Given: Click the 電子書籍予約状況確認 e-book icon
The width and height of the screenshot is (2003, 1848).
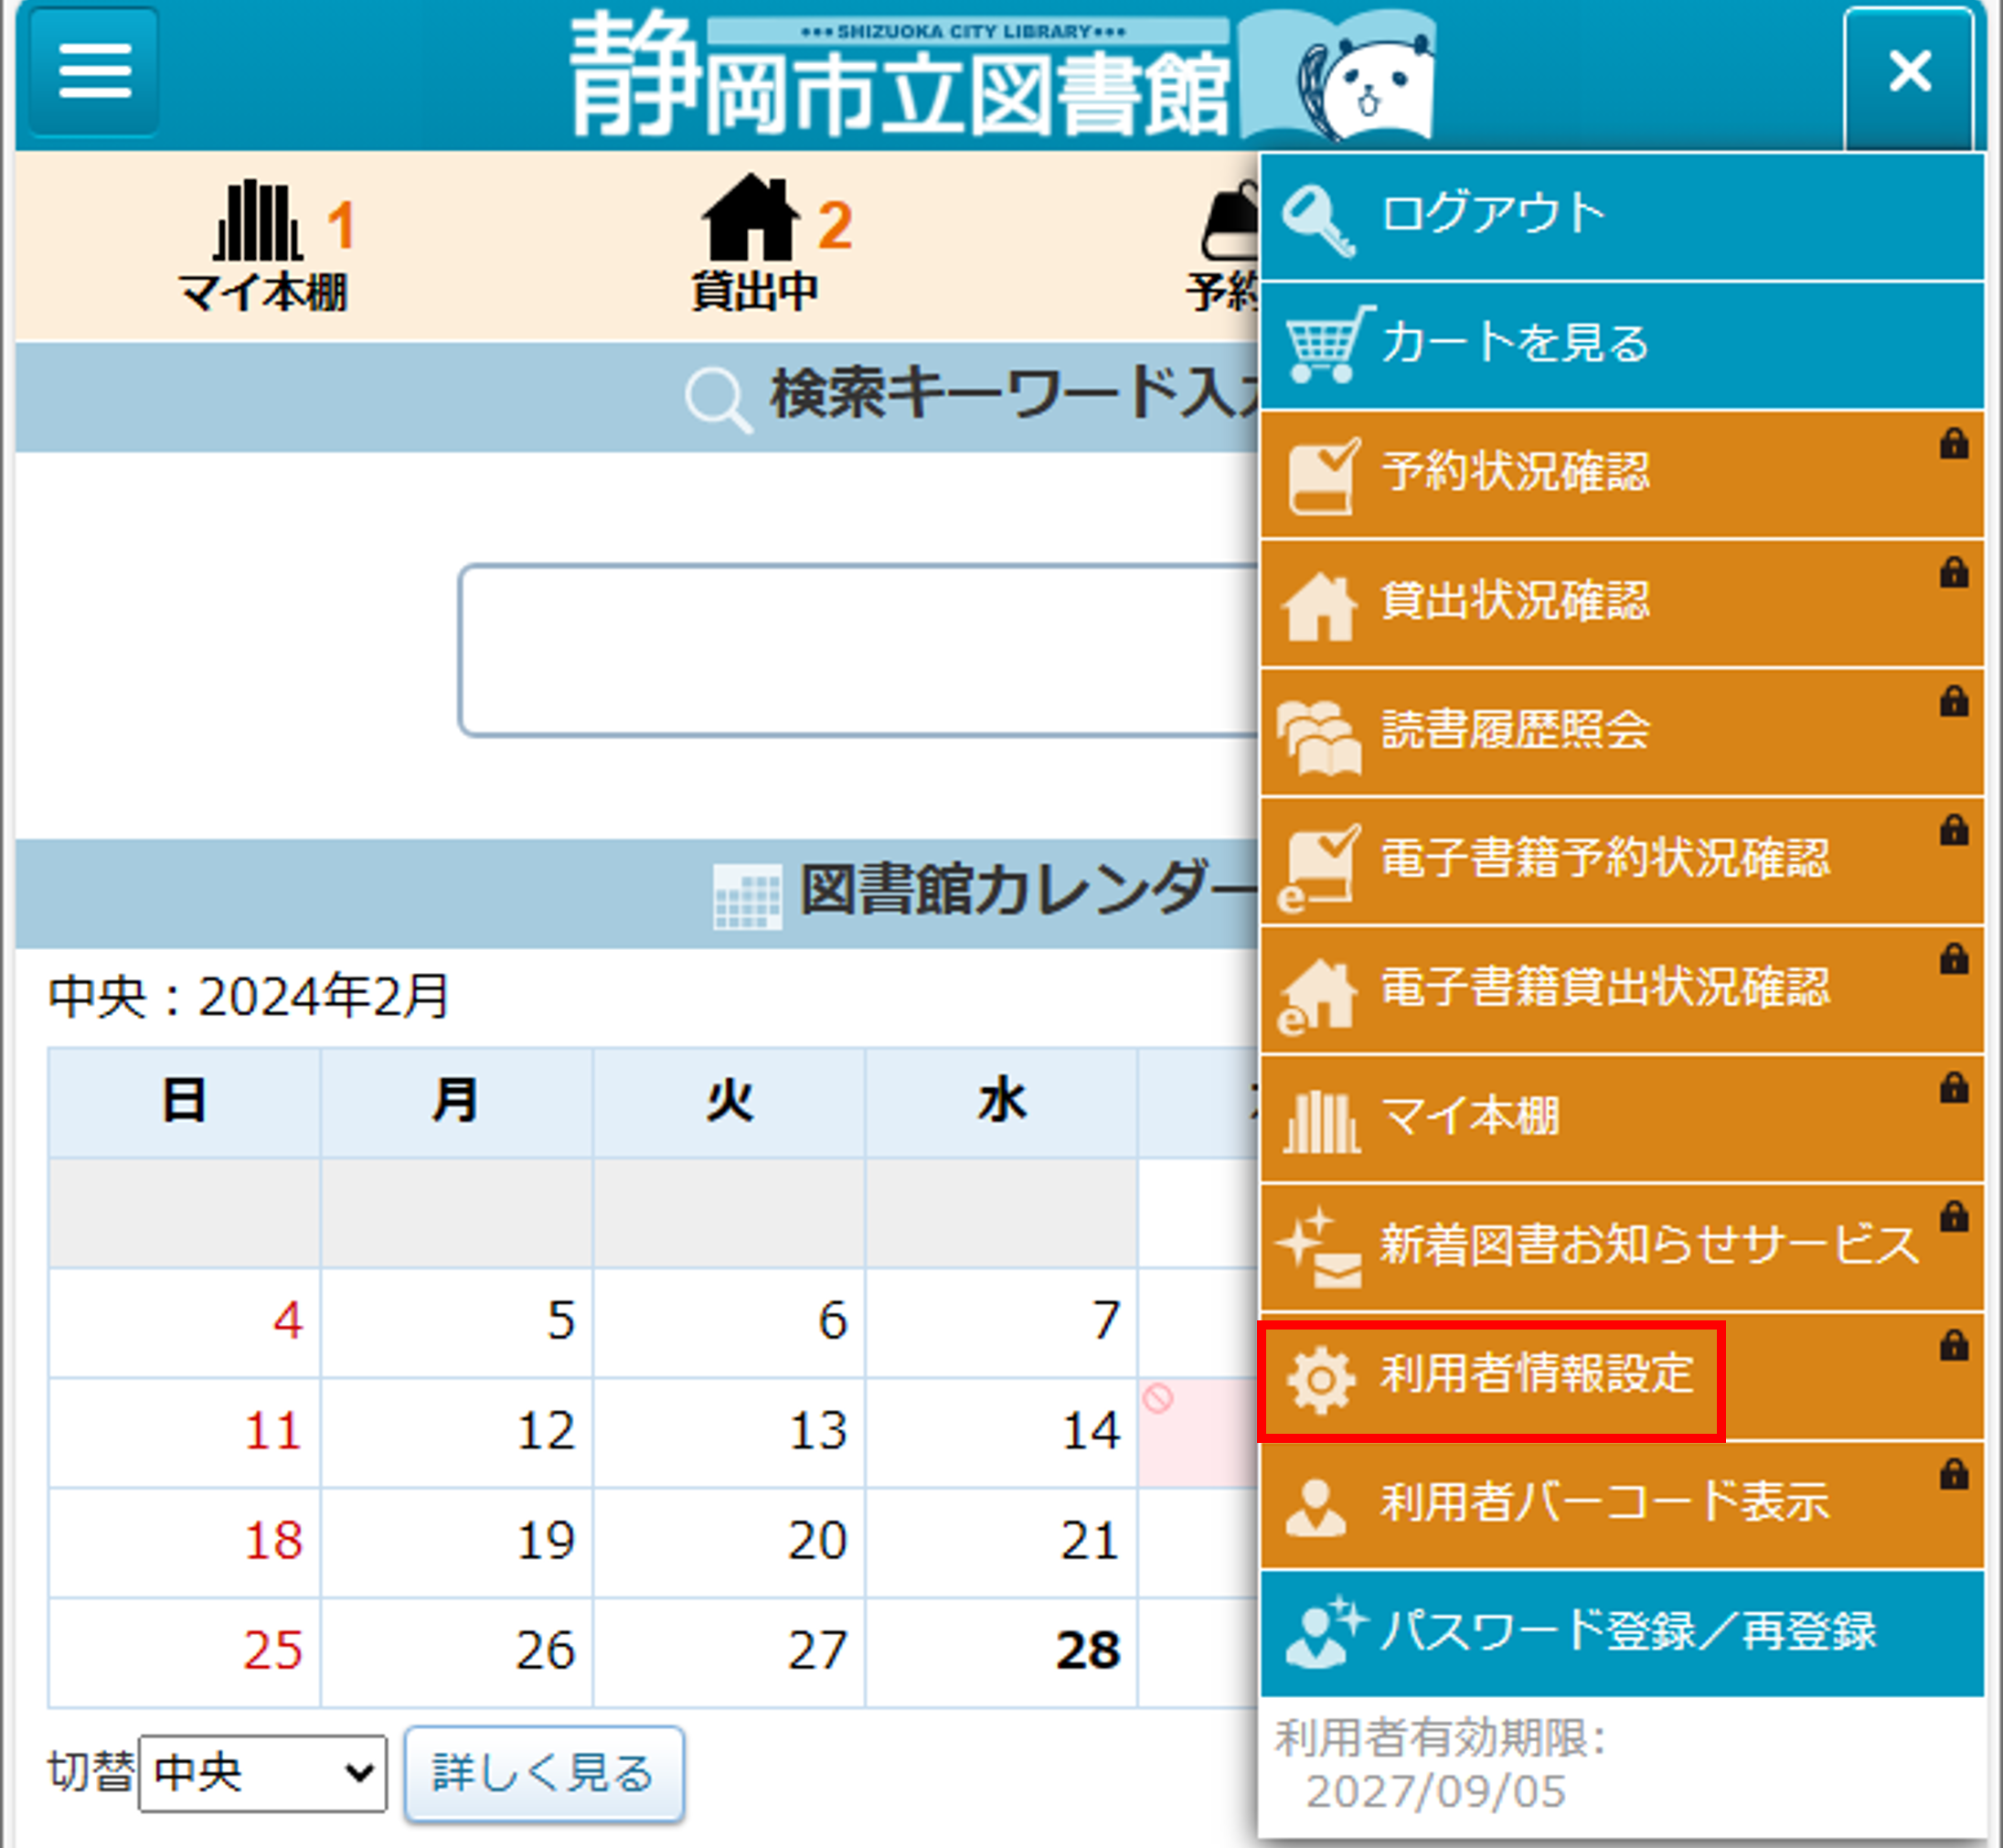Looking at the screenshot, I should 1320,866.
